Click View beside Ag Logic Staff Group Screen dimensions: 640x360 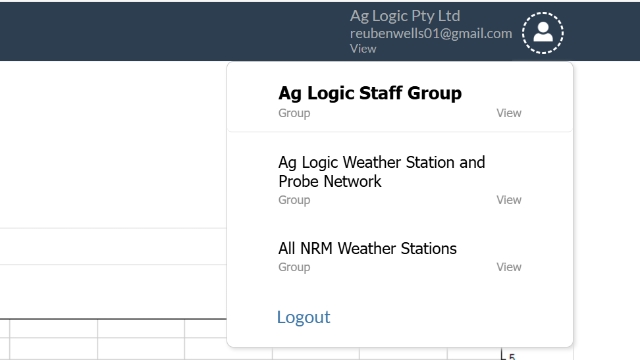click(509, 113)
